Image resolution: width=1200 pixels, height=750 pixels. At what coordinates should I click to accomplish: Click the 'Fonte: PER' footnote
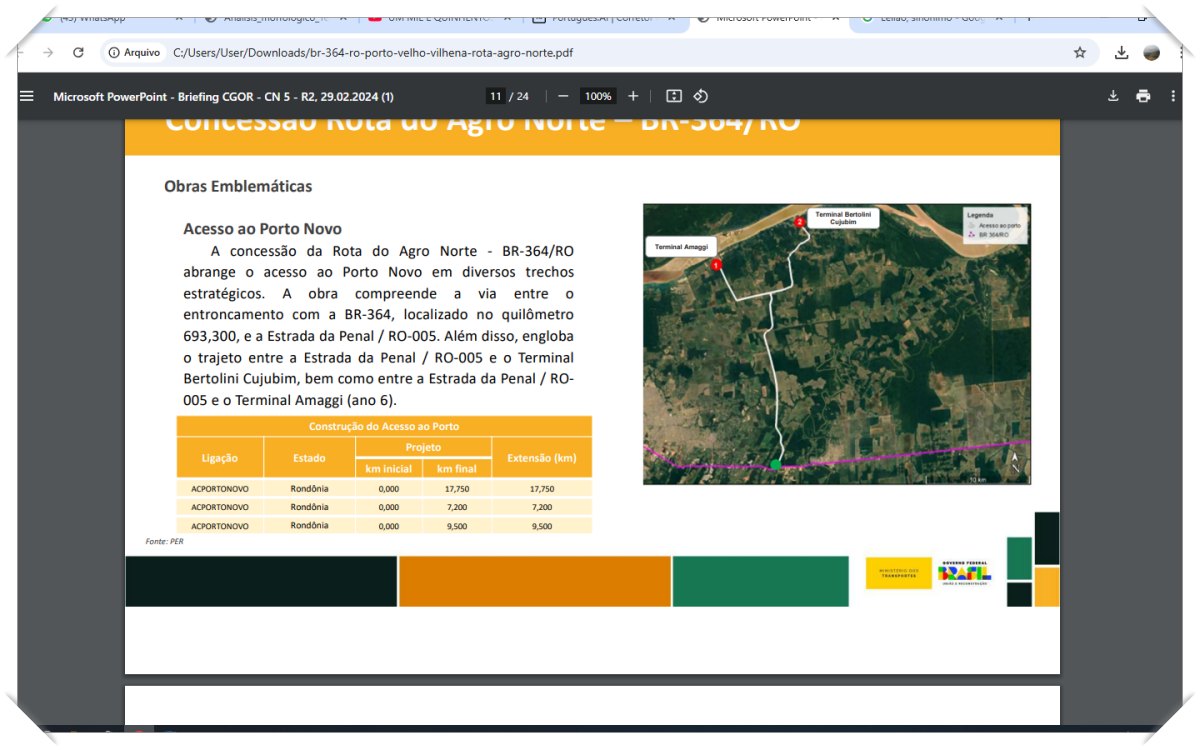click(x=164, y=541)
